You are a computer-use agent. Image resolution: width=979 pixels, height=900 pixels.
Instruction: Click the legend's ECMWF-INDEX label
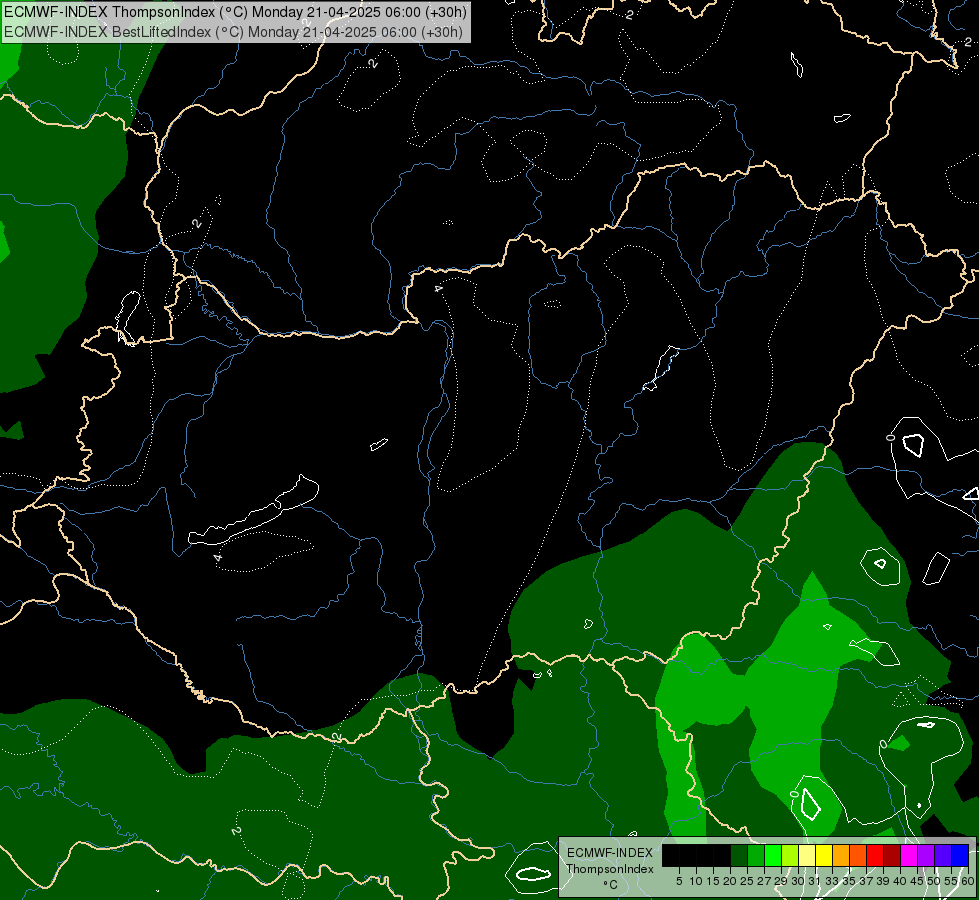[x=610, y=853]
